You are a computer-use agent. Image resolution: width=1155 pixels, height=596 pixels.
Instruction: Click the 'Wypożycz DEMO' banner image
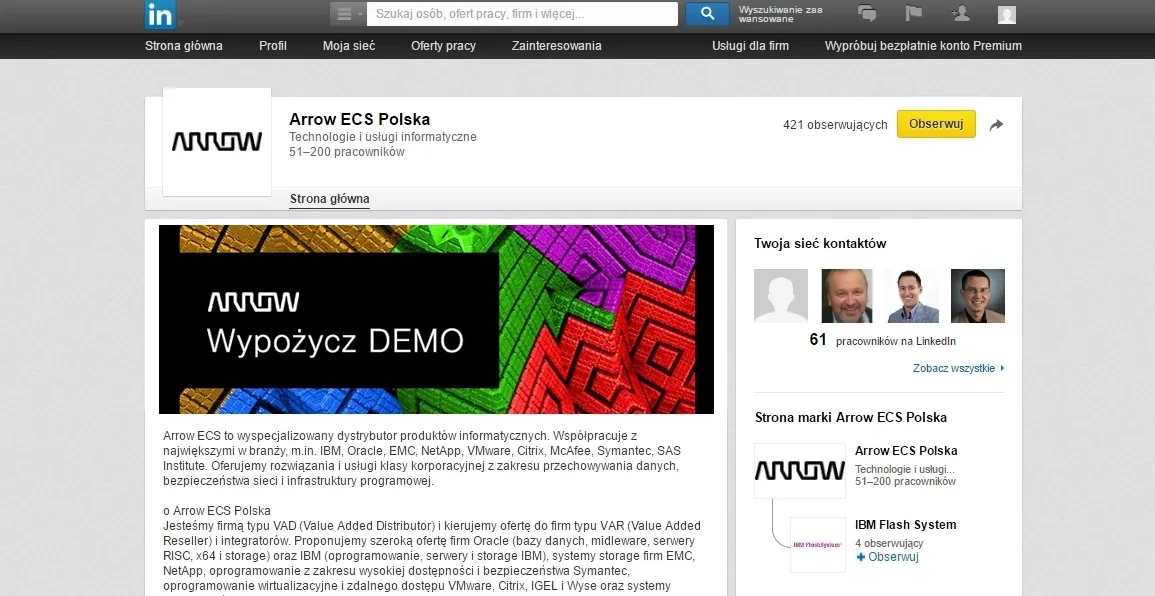pos(436,320)
